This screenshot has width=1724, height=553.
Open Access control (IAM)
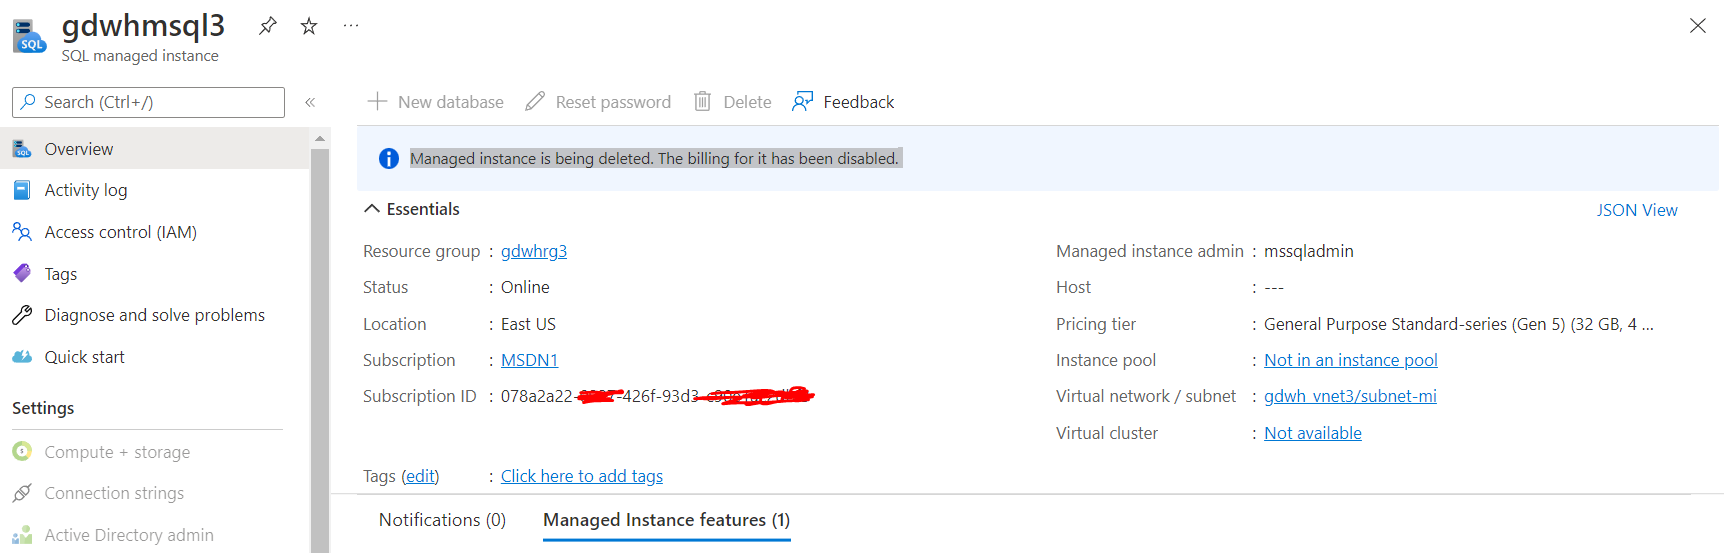tap(155, 232)
